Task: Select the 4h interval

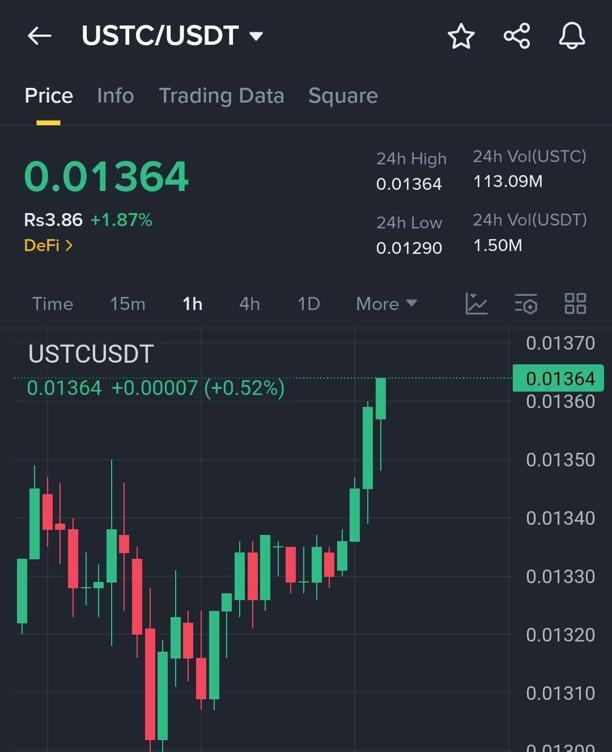Action: (249, 304)
